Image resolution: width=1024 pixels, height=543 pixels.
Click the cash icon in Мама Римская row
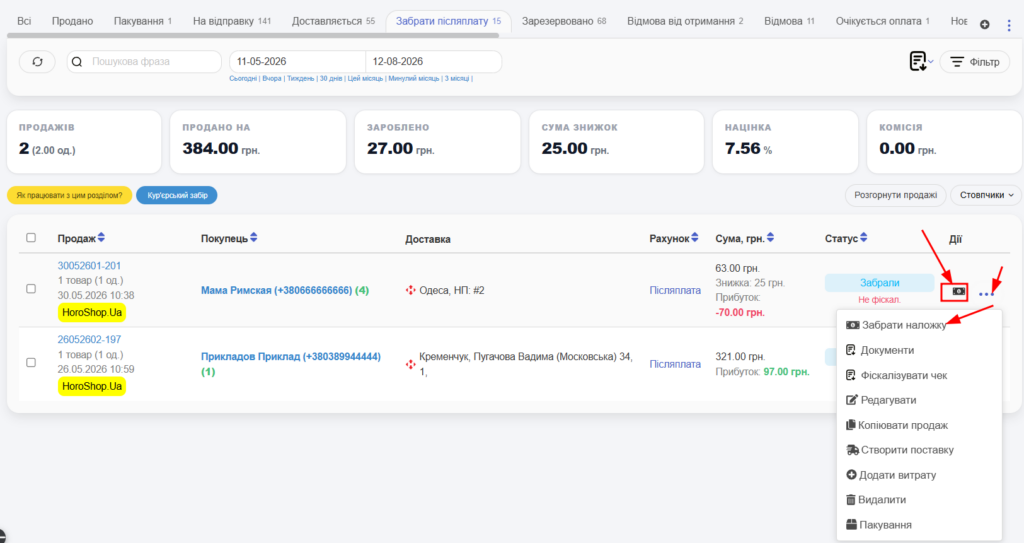pos(959,291)
